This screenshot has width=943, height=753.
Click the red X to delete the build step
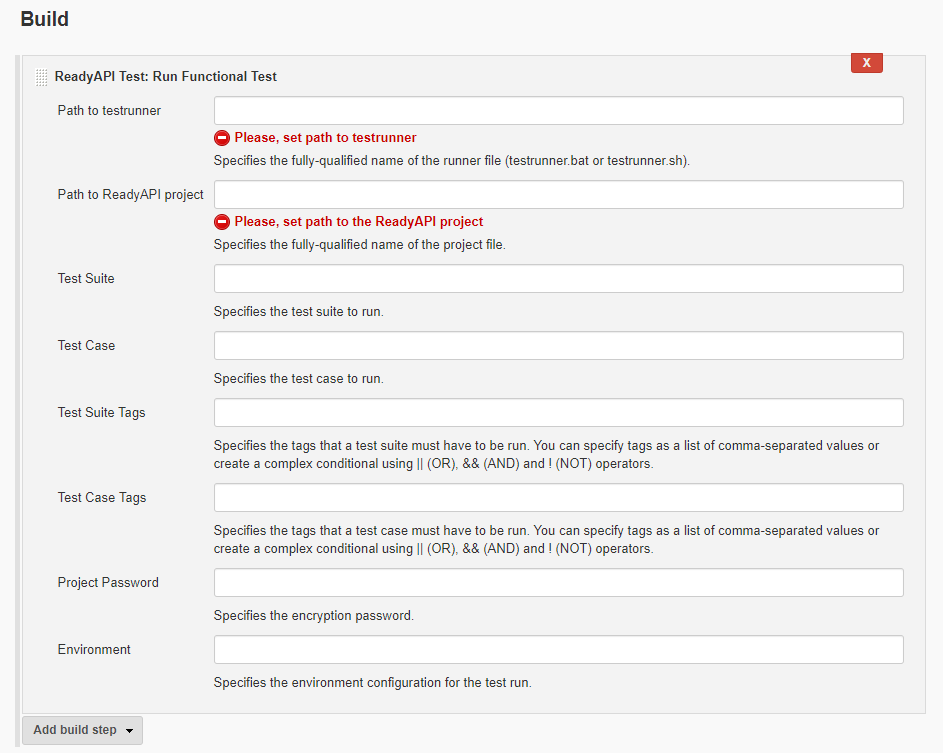[866, 62]
